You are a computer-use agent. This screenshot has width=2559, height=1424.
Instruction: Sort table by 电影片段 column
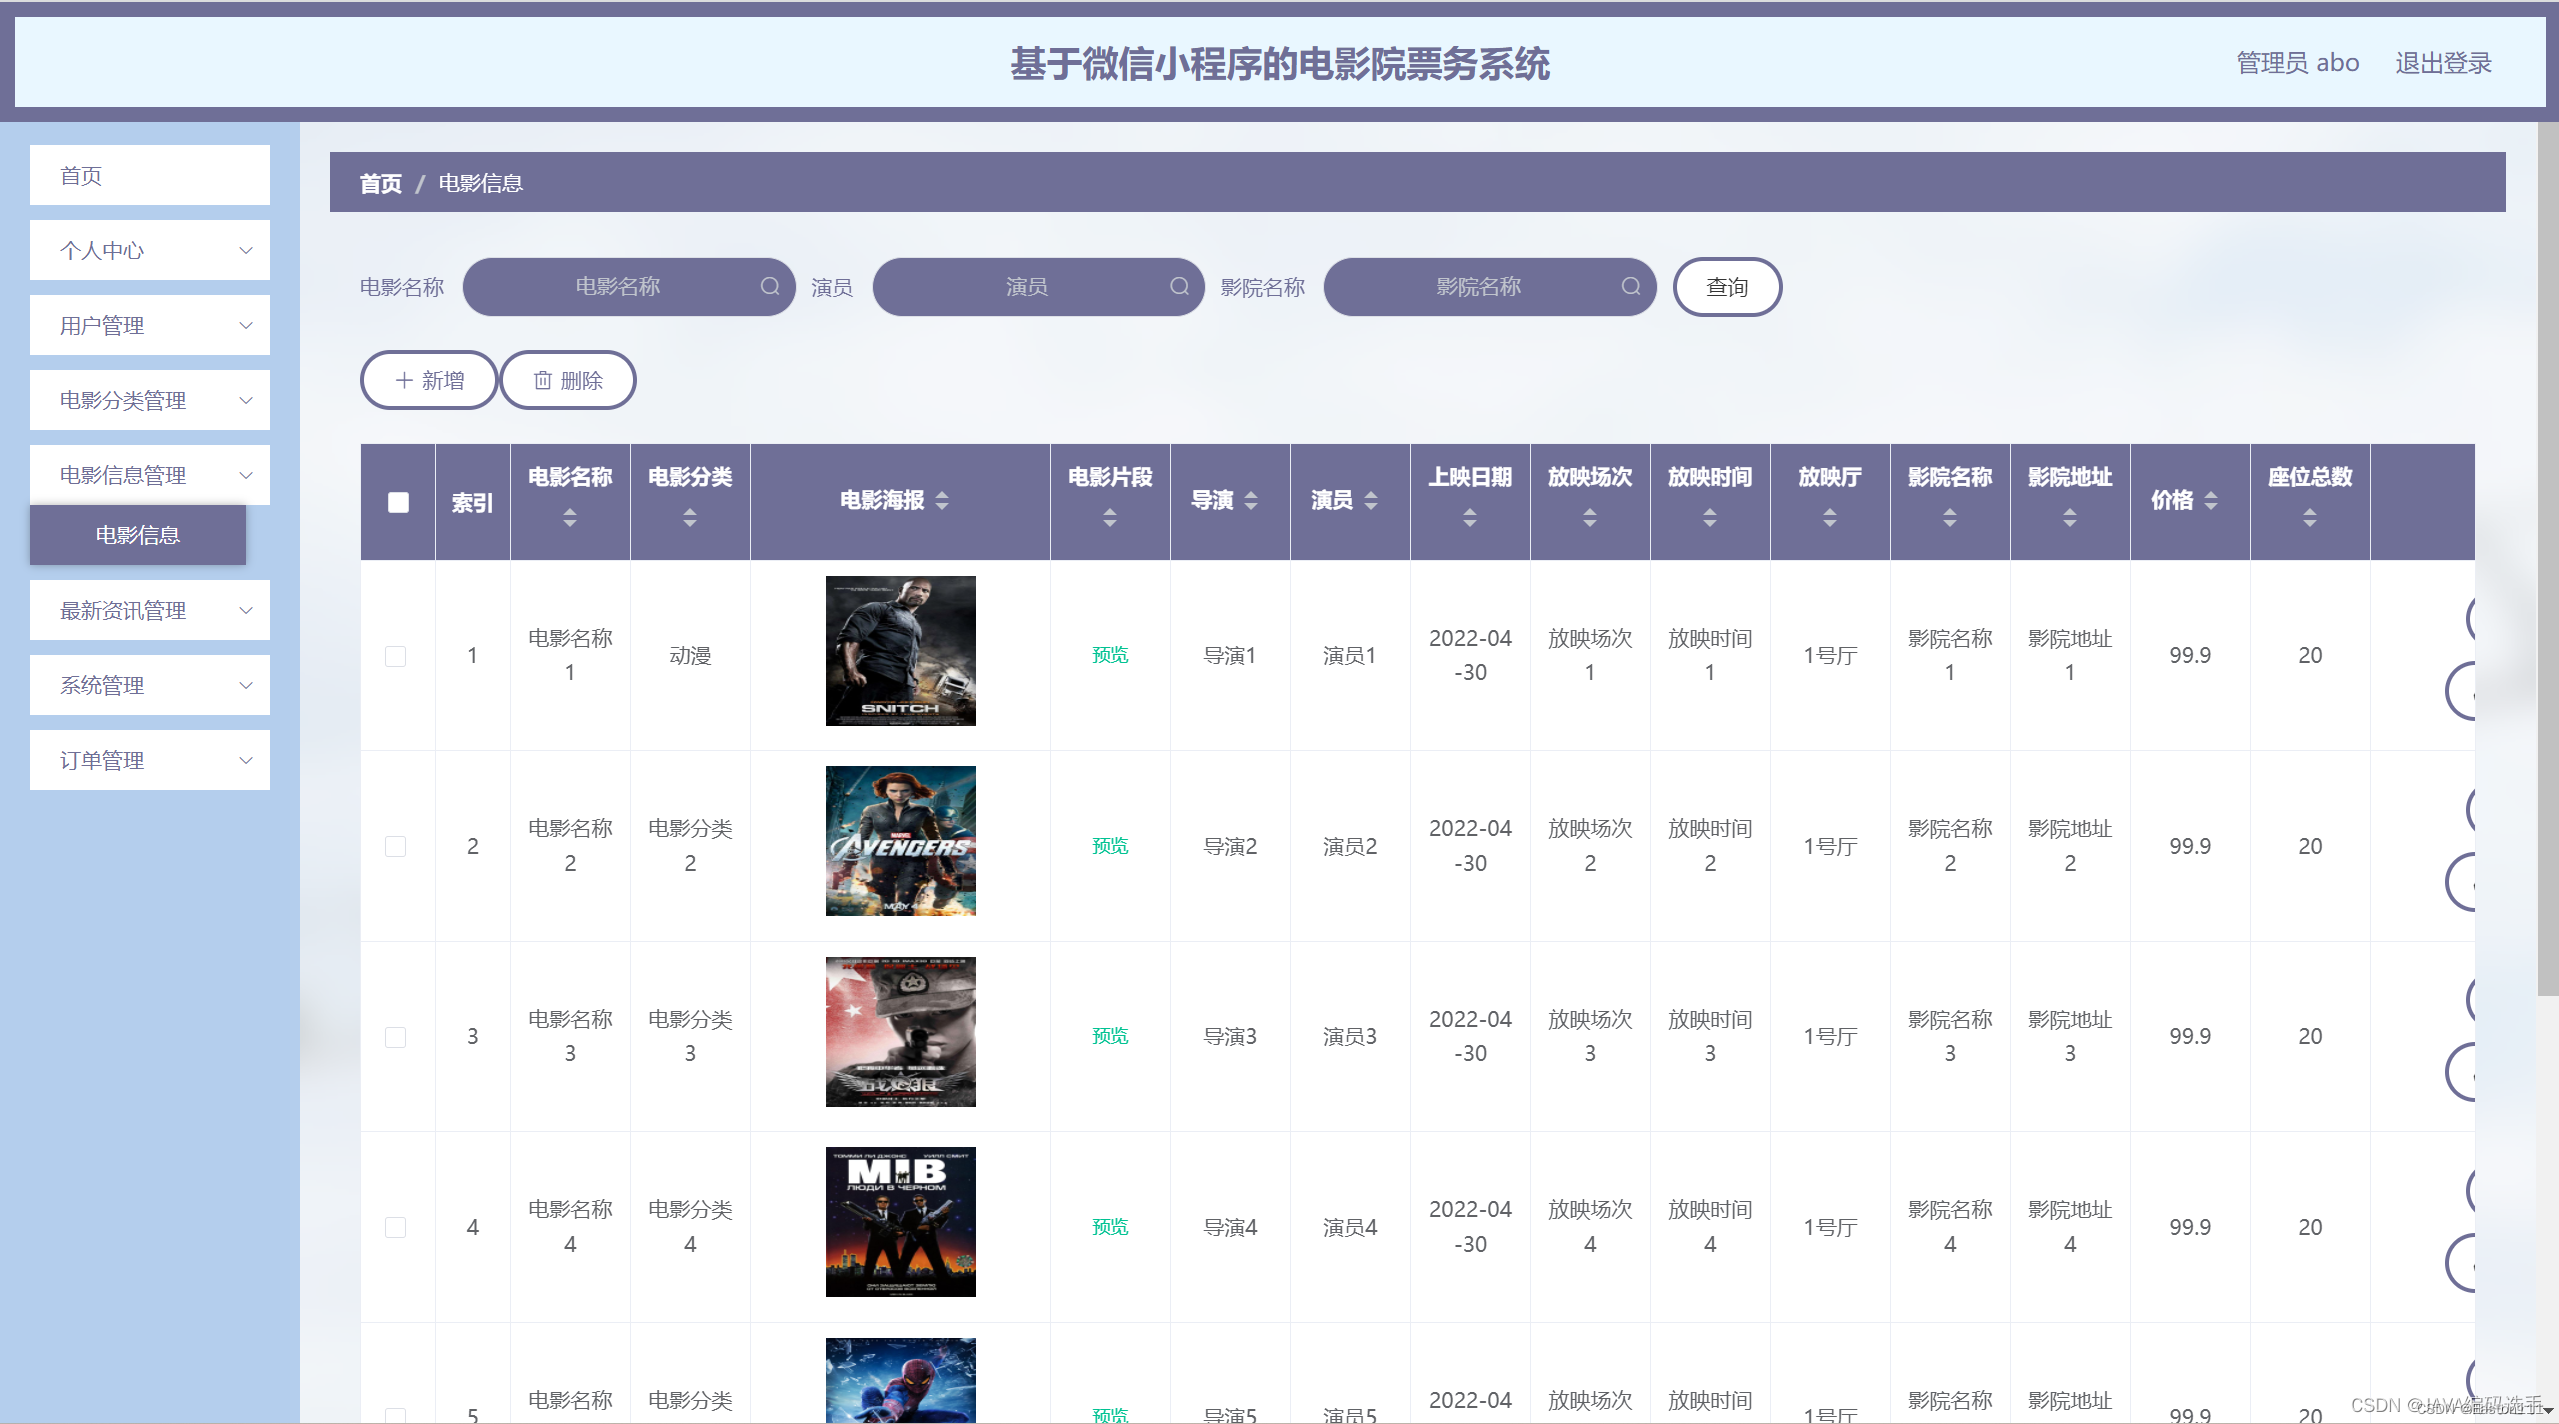(x=1110, y=517)
